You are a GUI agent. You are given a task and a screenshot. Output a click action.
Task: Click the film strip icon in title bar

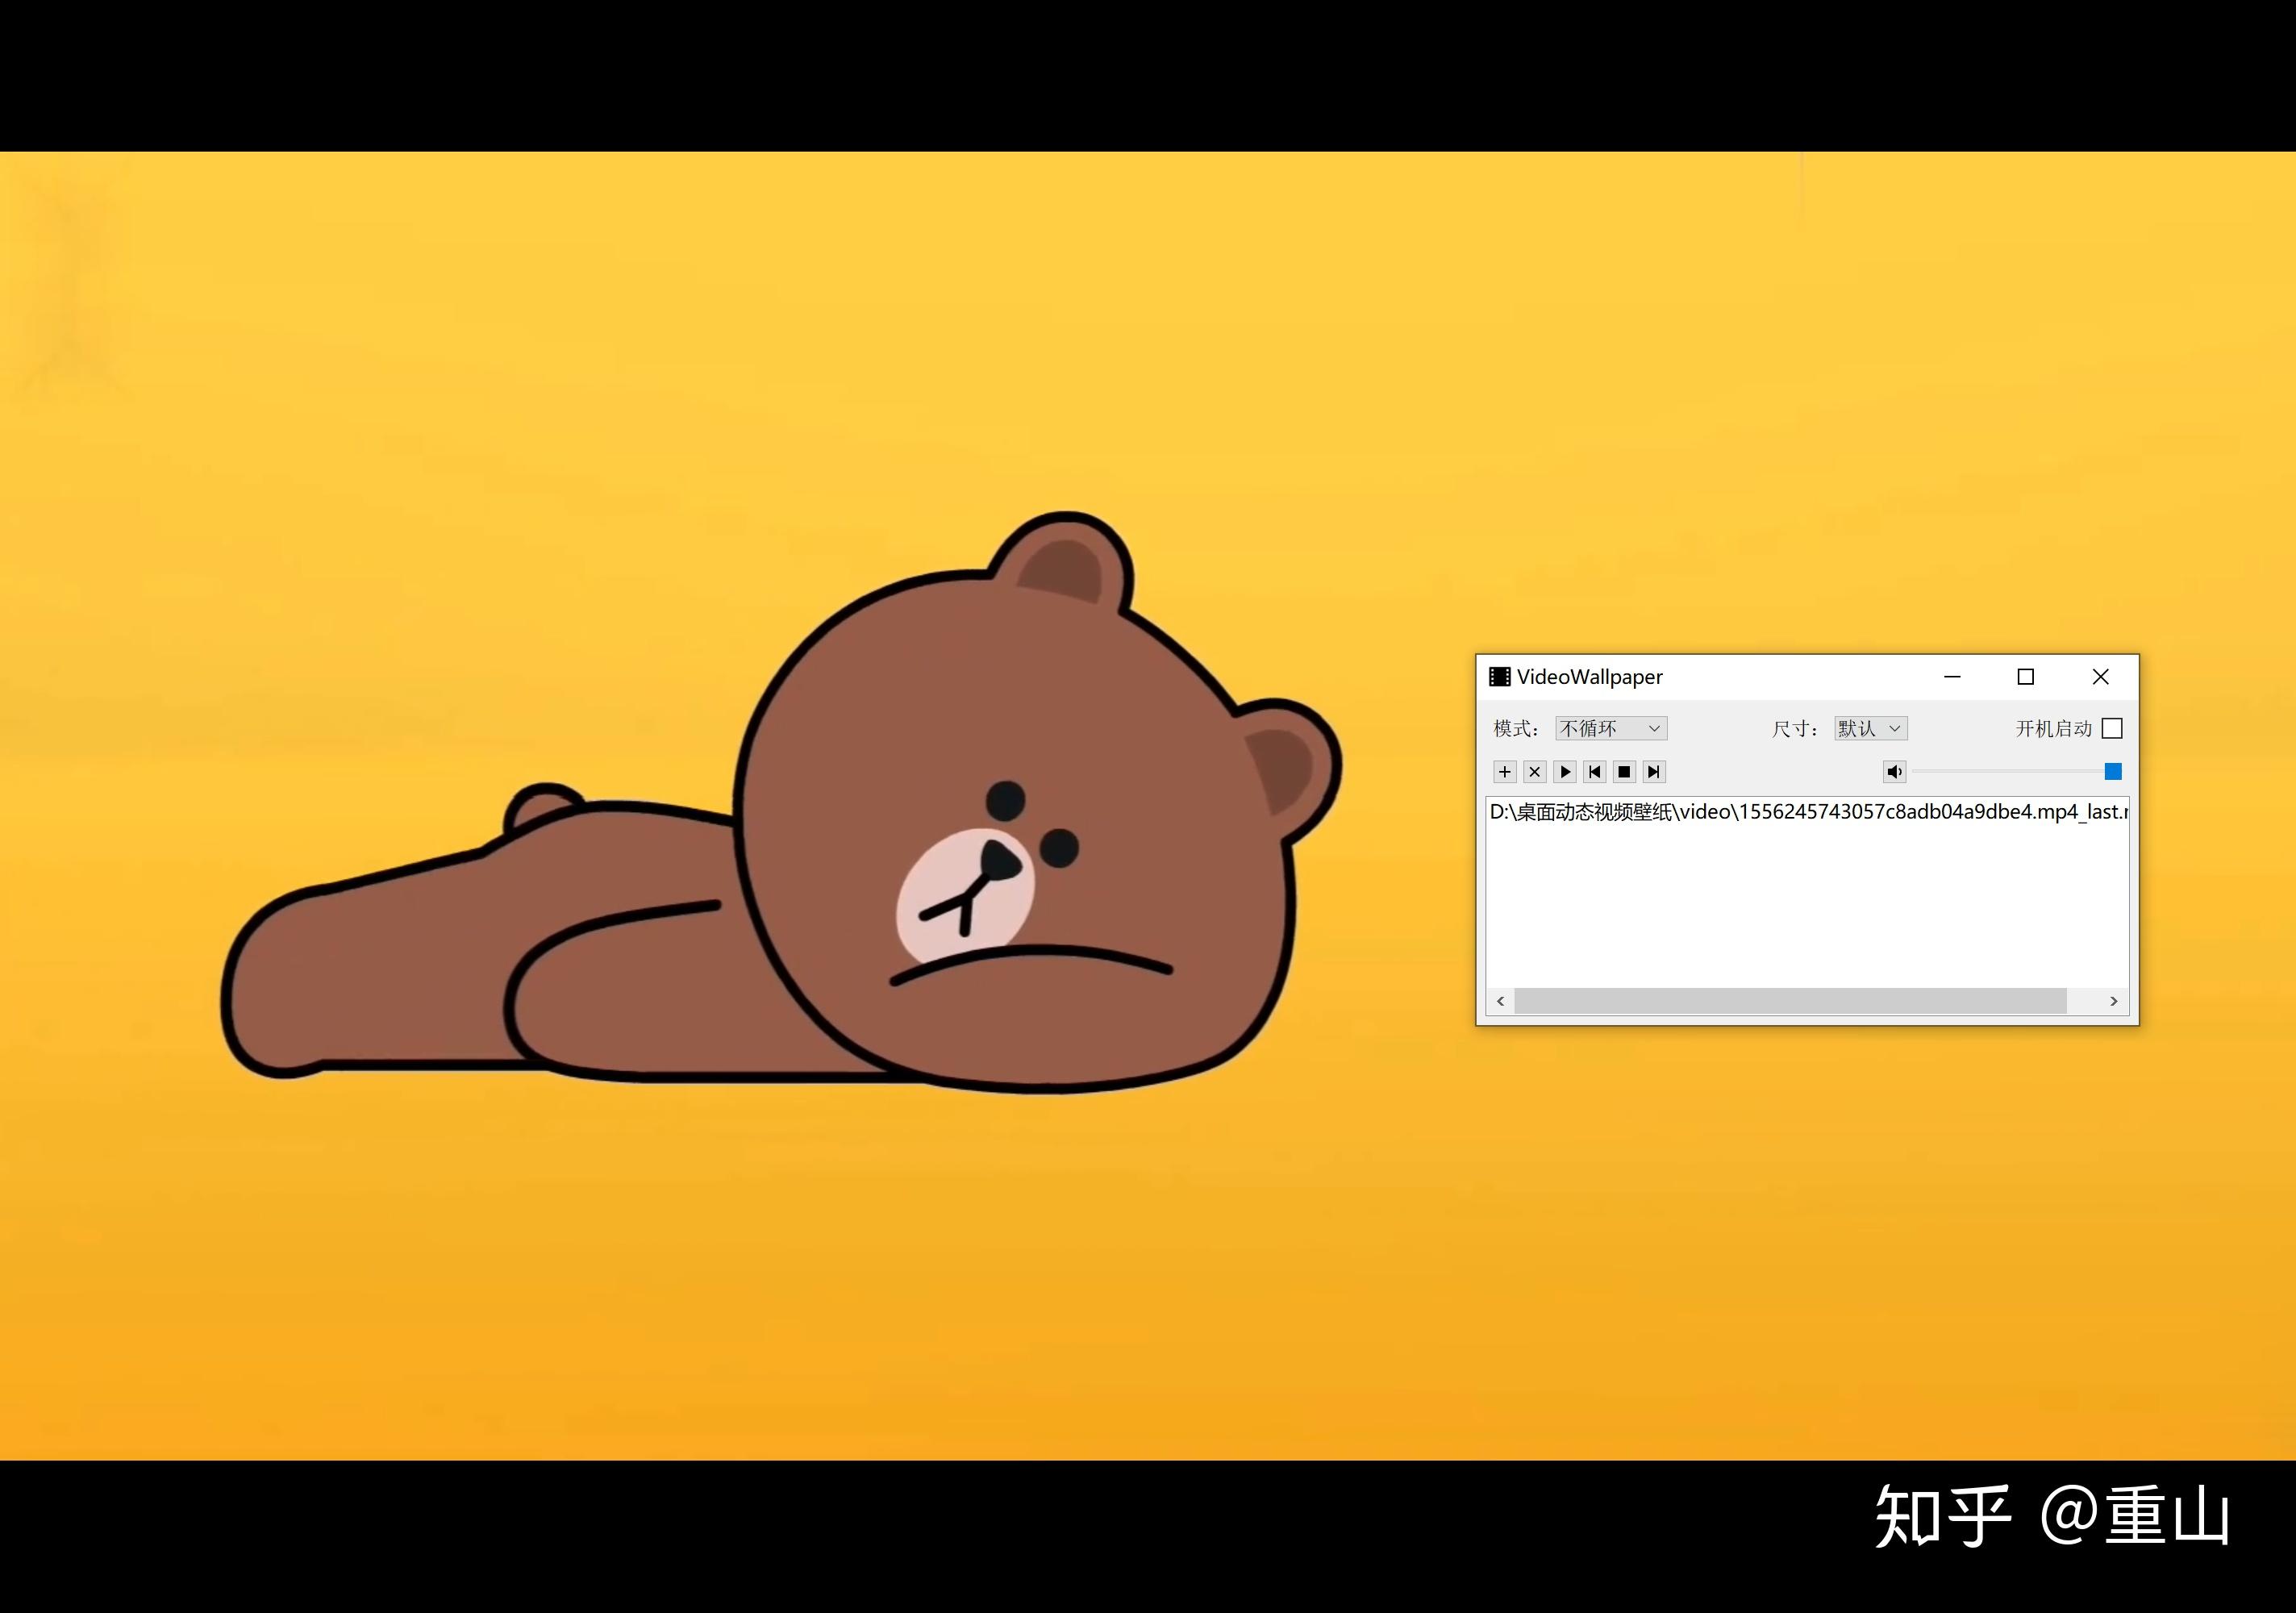(x=1499, y=677)
